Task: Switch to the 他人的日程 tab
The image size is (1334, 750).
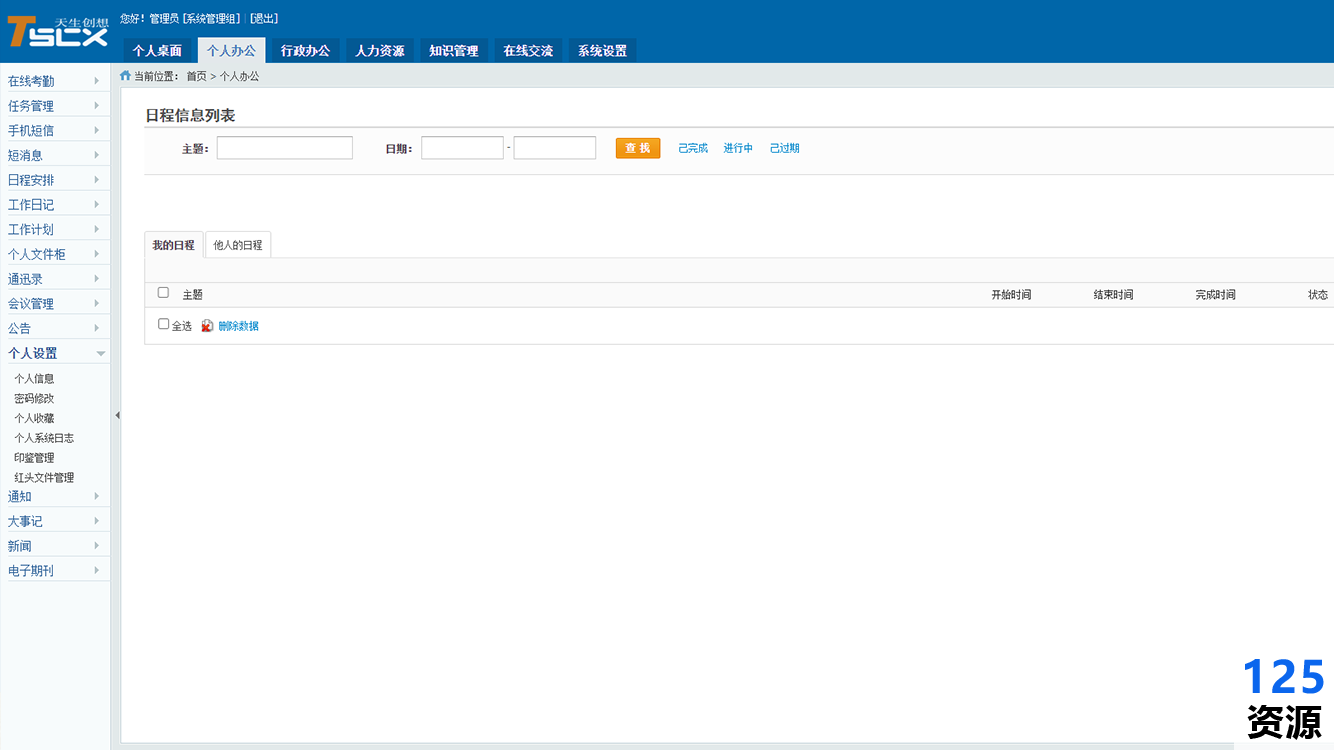Action: coord(238,245)
